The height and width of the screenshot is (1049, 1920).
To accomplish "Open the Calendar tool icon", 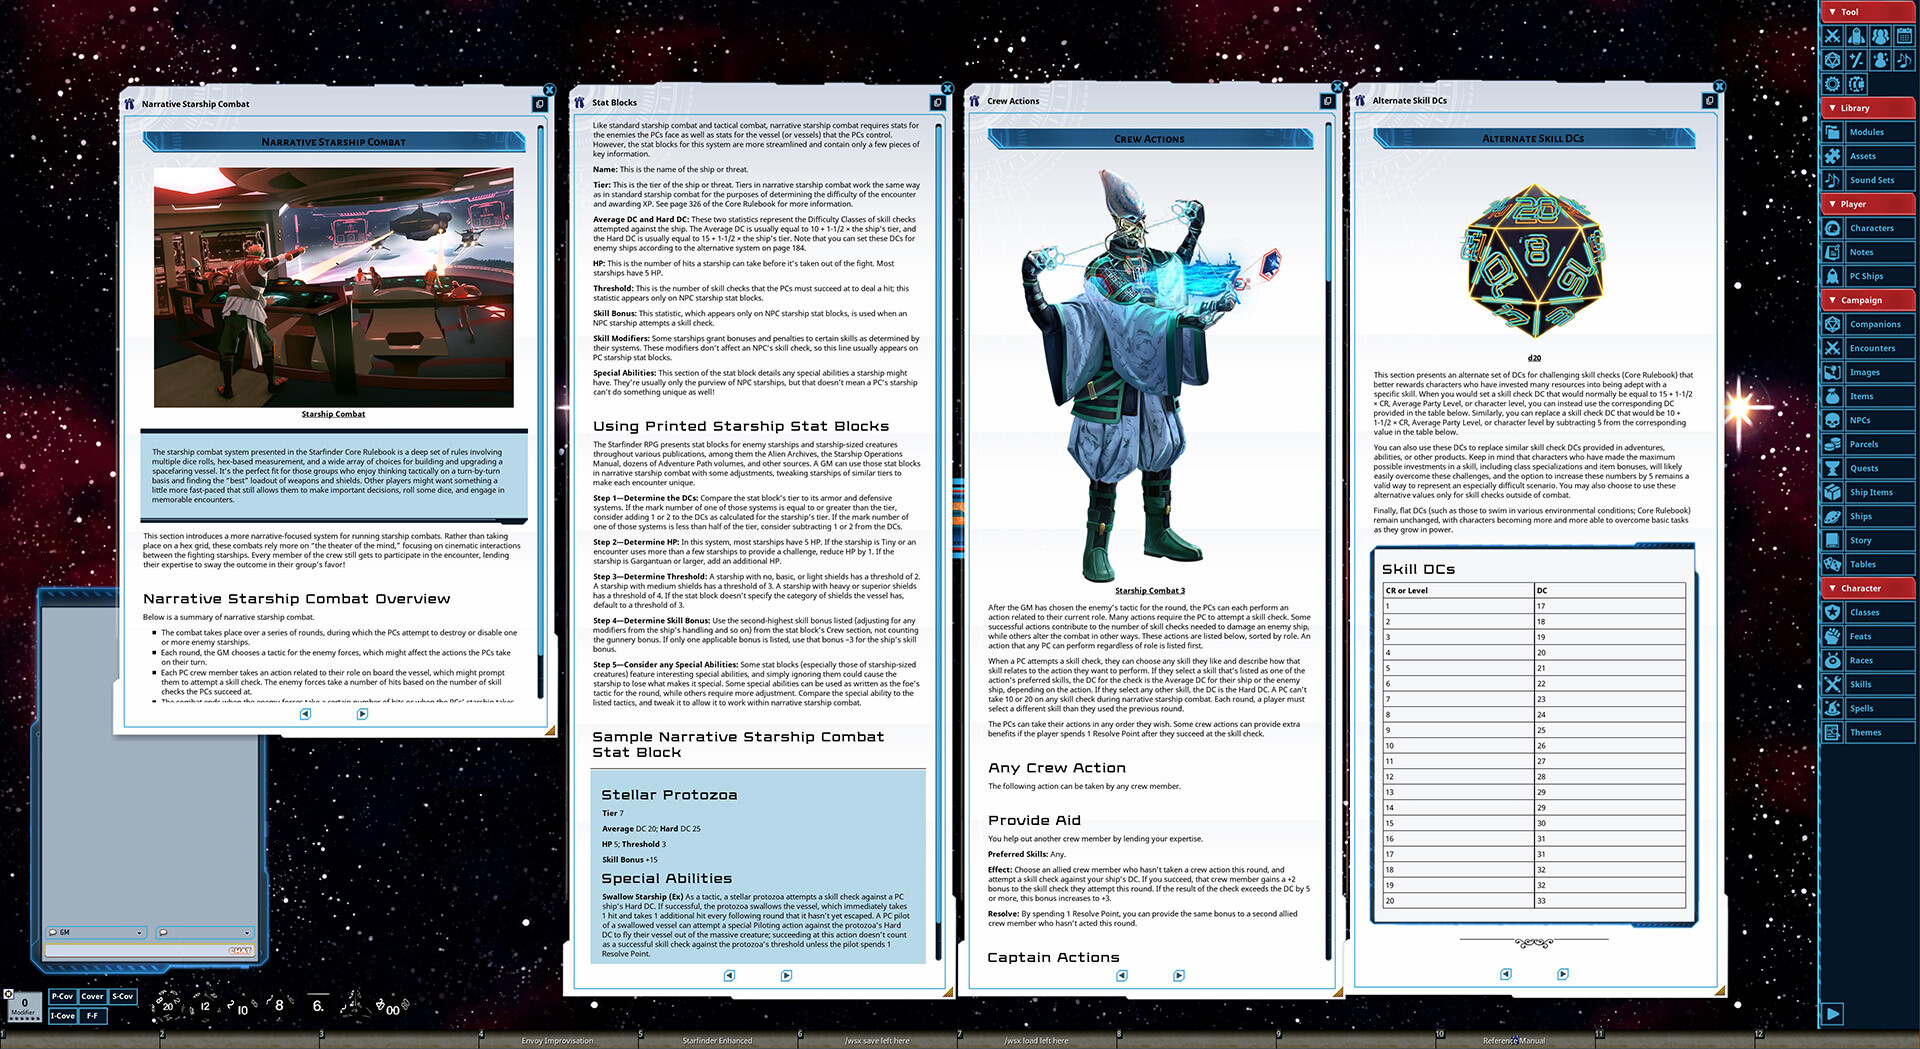I will point(1904,36).
